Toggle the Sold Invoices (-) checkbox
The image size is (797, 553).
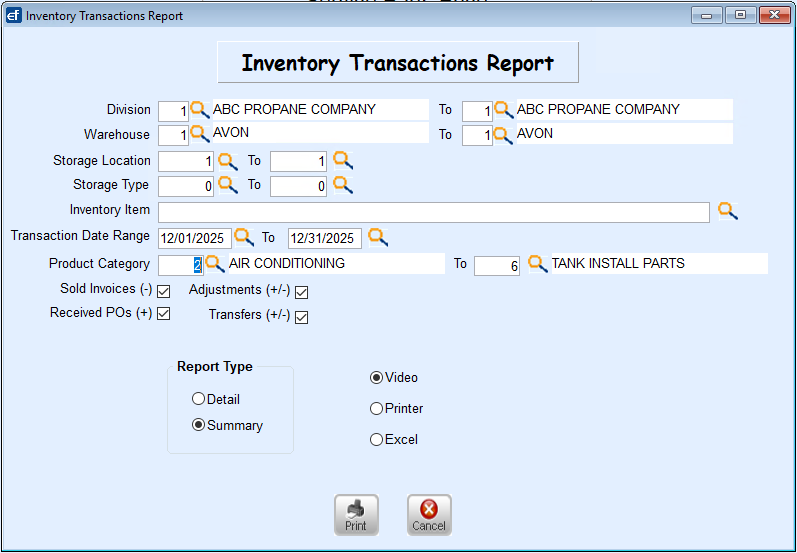(164, 291)
